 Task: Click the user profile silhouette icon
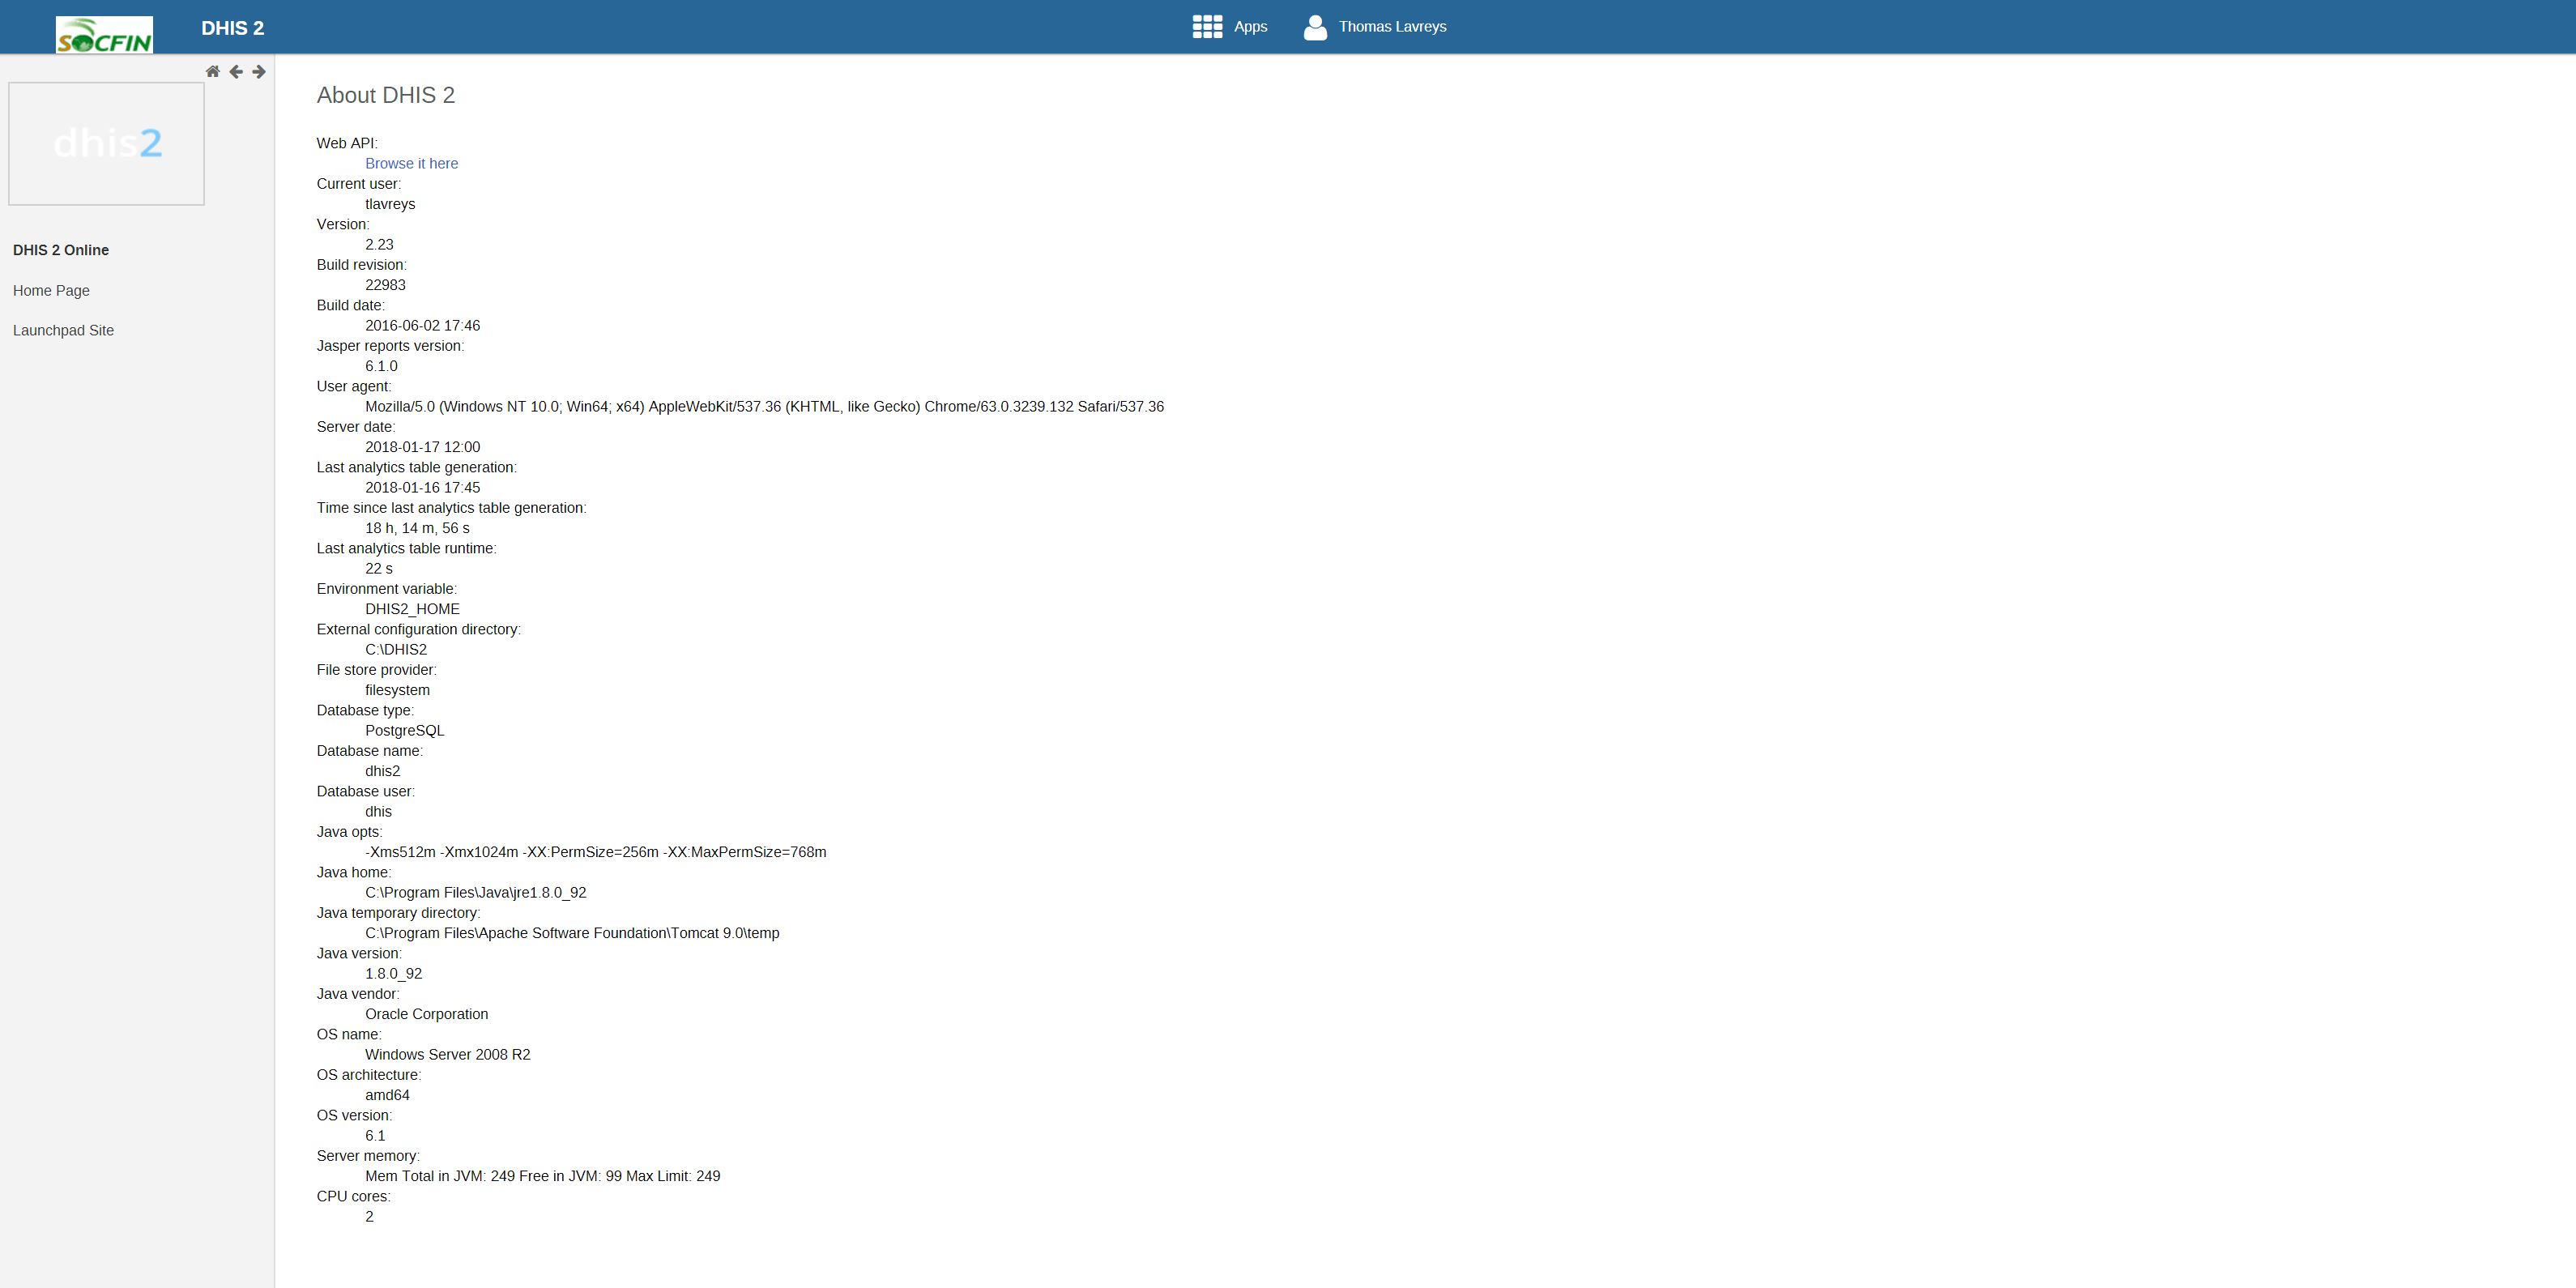1315,27
